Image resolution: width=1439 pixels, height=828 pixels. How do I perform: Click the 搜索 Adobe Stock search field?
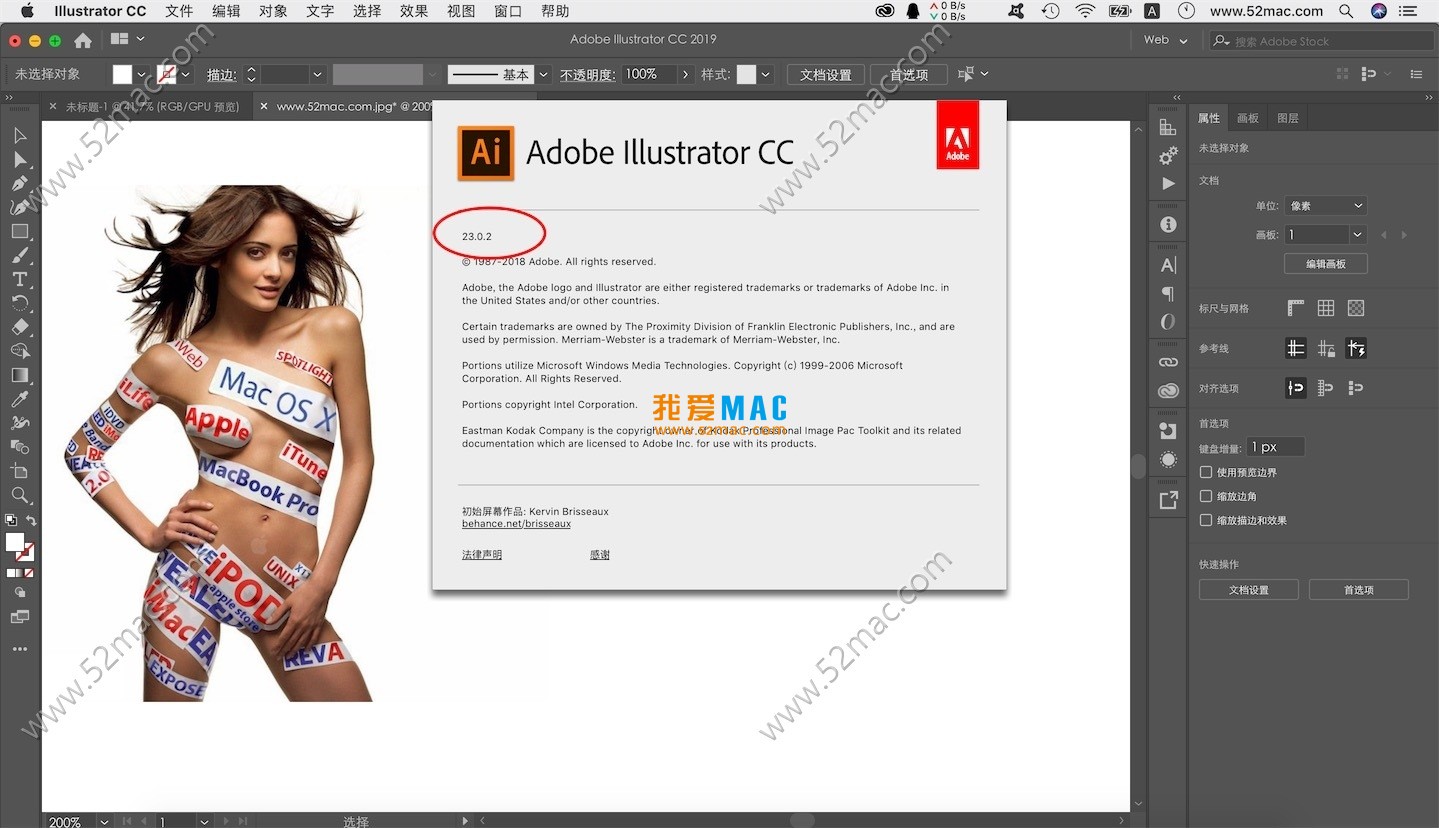[1321, 41]
